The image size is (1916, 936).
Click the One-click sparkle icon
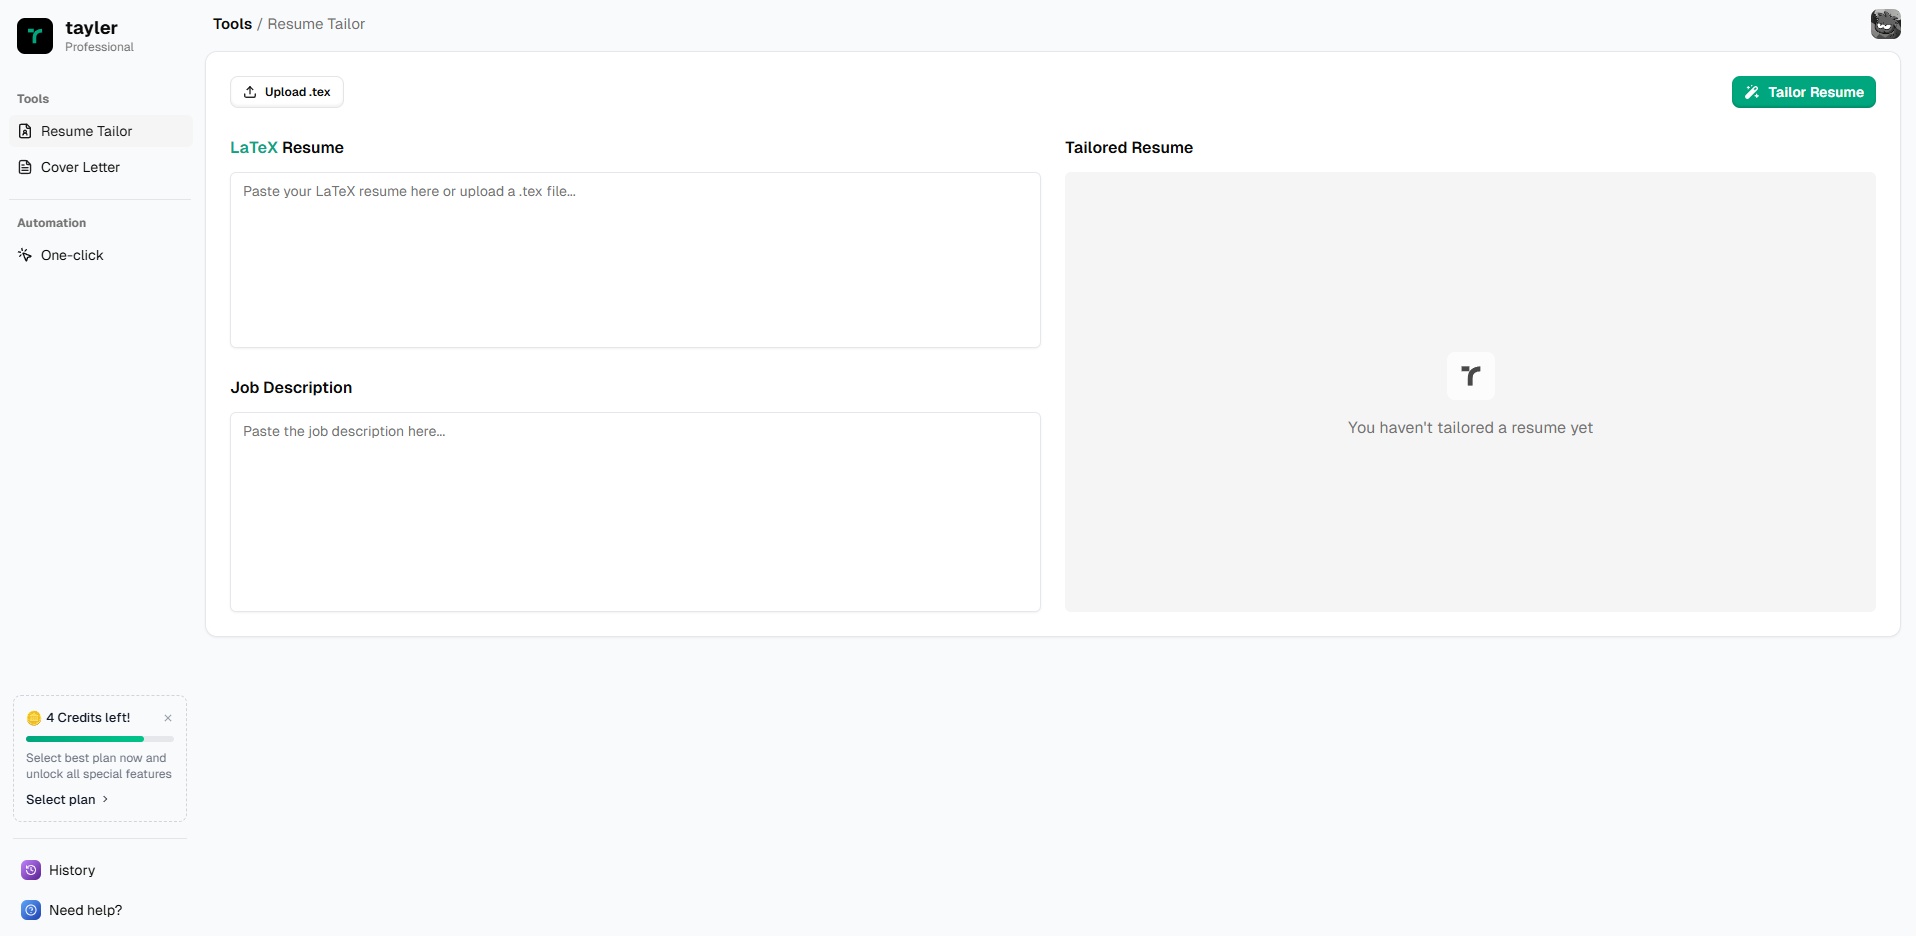(x=26, y=255)
